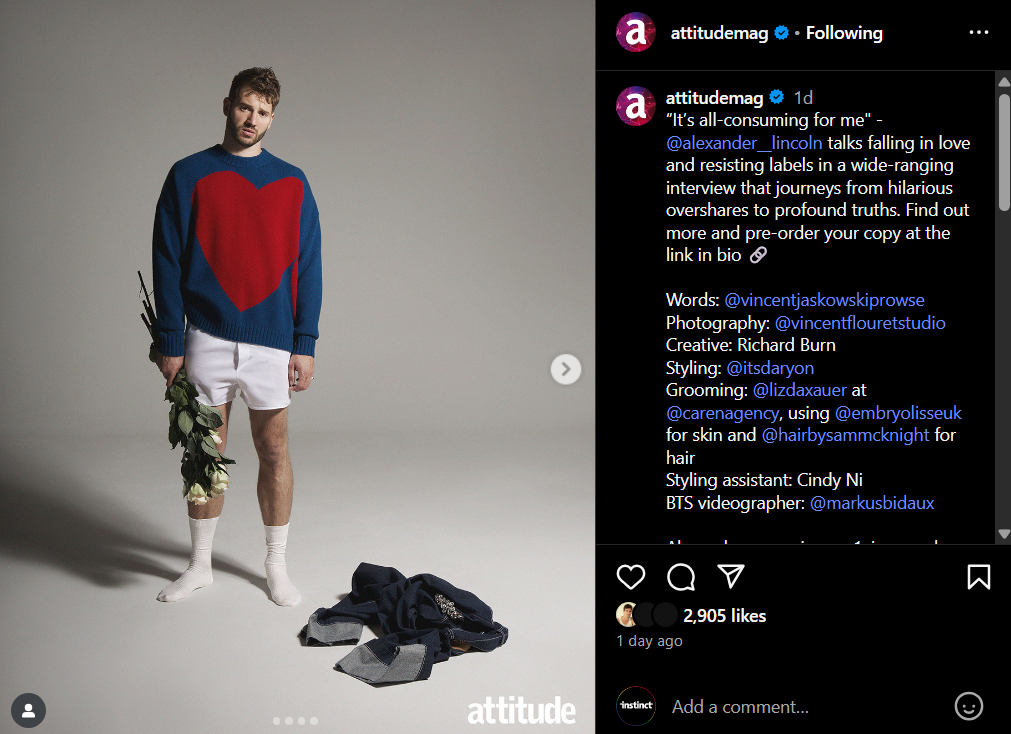The height and width of the screenshot is (734, 1011).
Task: Select the second carousel dot indicator
Action: pos(289,721)
